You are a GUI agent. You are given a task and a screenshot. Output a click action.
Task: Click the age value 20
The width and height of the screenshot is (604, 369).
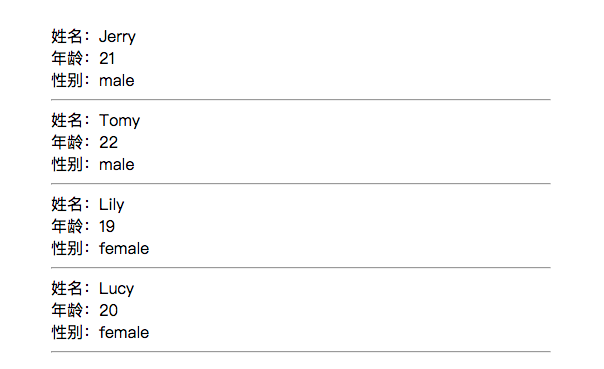coord(108,310)
